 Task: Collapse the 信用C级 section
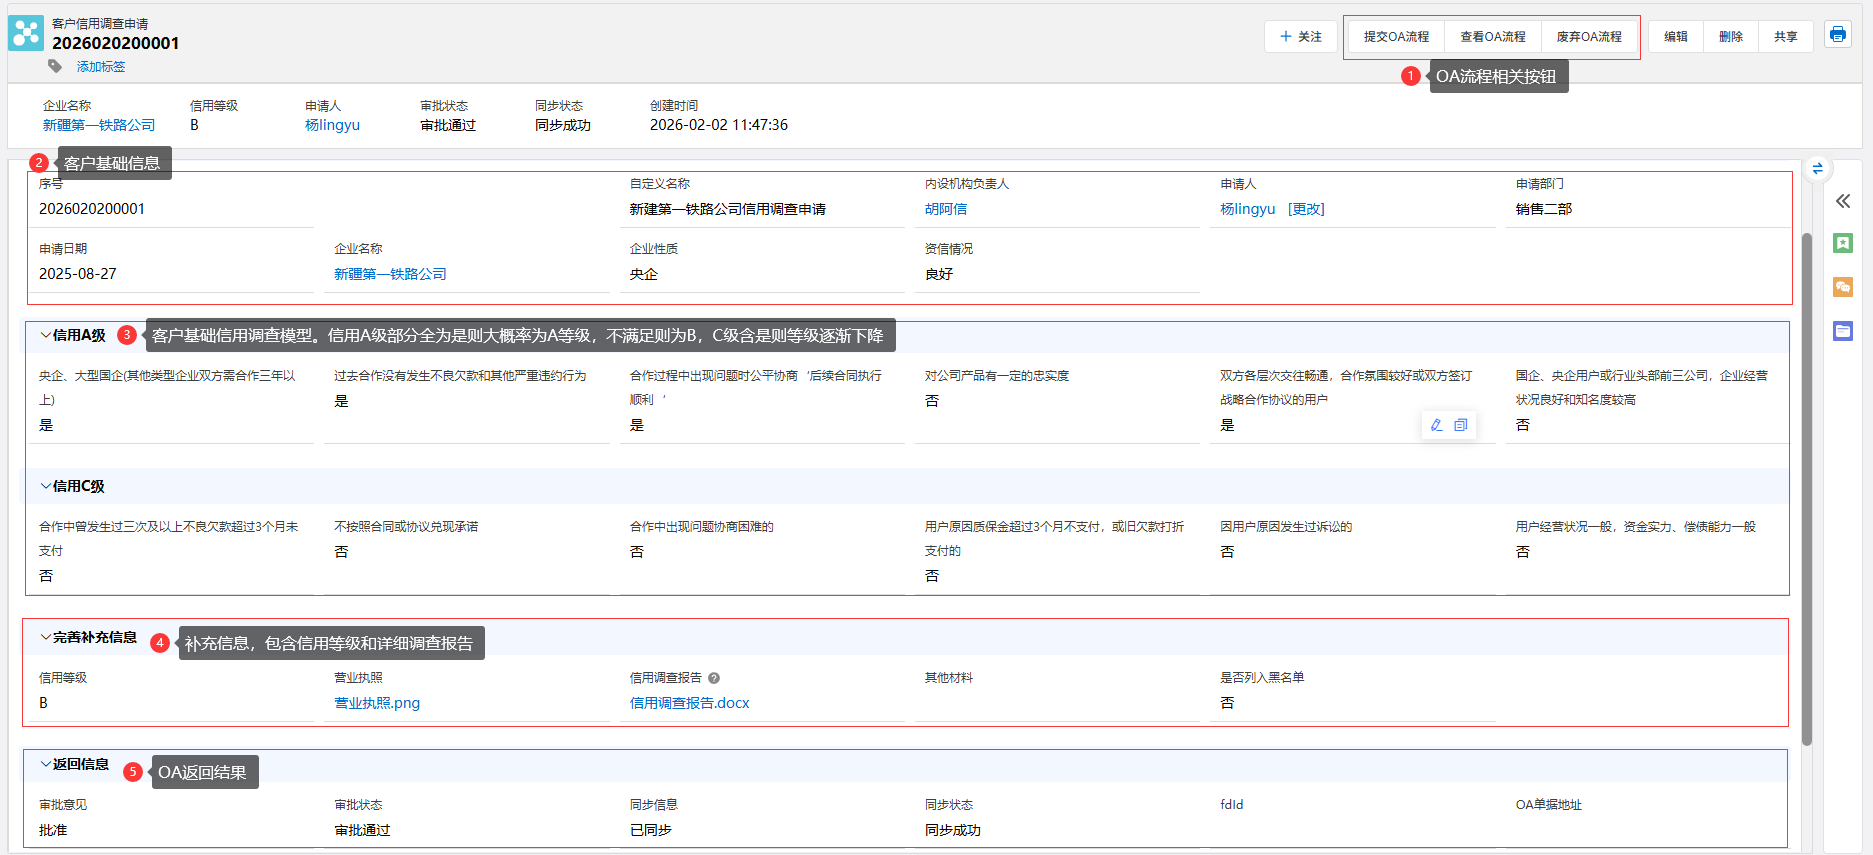46,486
